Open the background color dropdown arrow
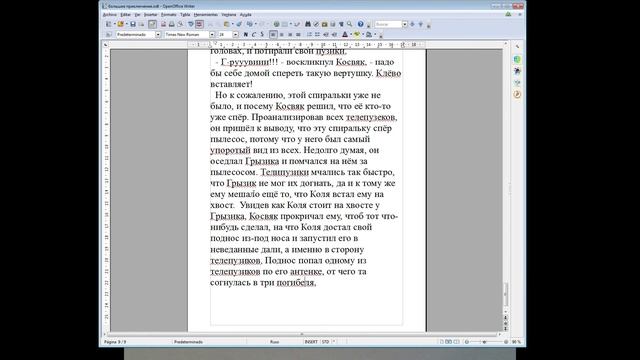This screenshot has width=640, height=360. click(x=375, y=35)
